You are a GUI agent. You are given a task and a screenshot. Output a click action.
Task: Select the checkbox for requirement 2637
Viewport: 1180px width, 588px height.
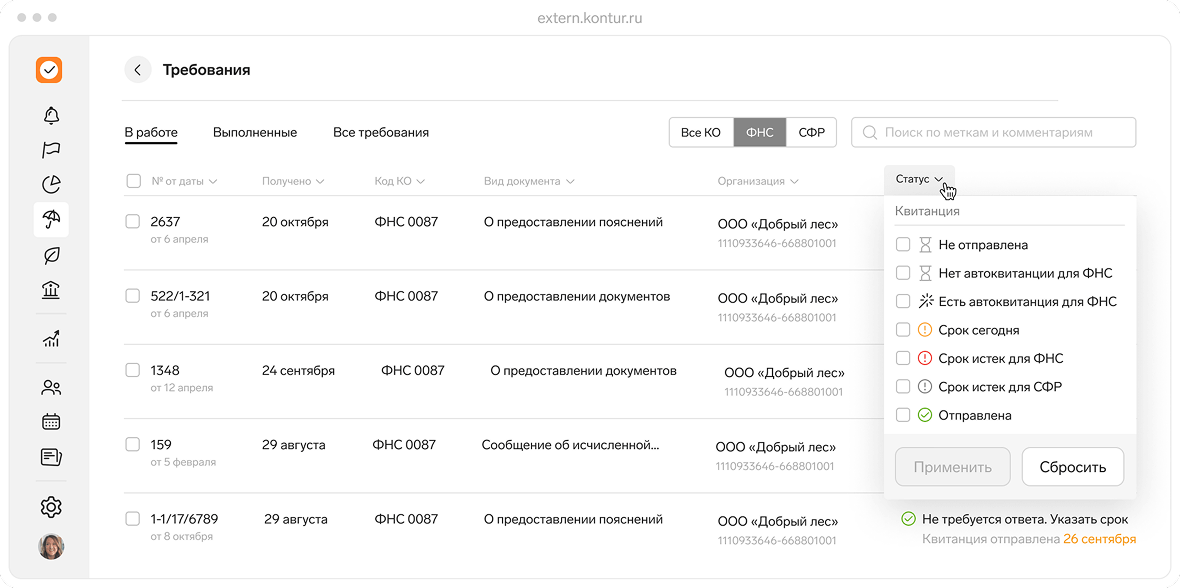[132, 222]
